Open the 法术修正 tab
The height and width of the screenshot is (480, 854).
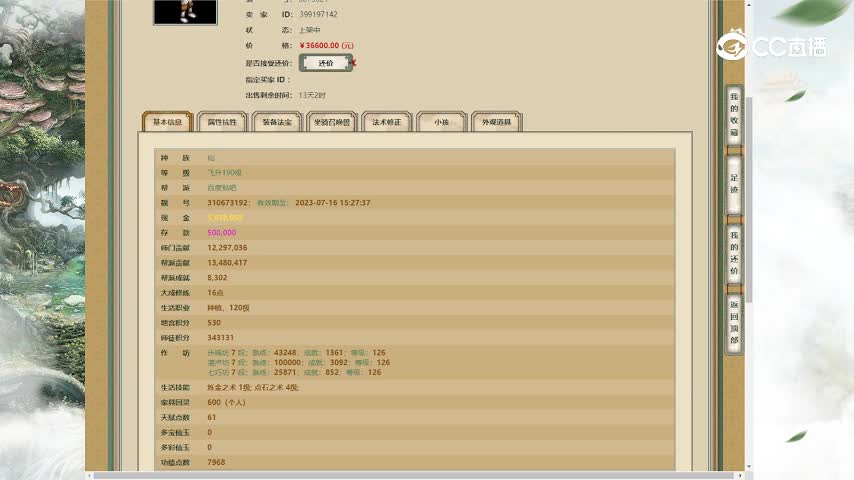(387, 122)
